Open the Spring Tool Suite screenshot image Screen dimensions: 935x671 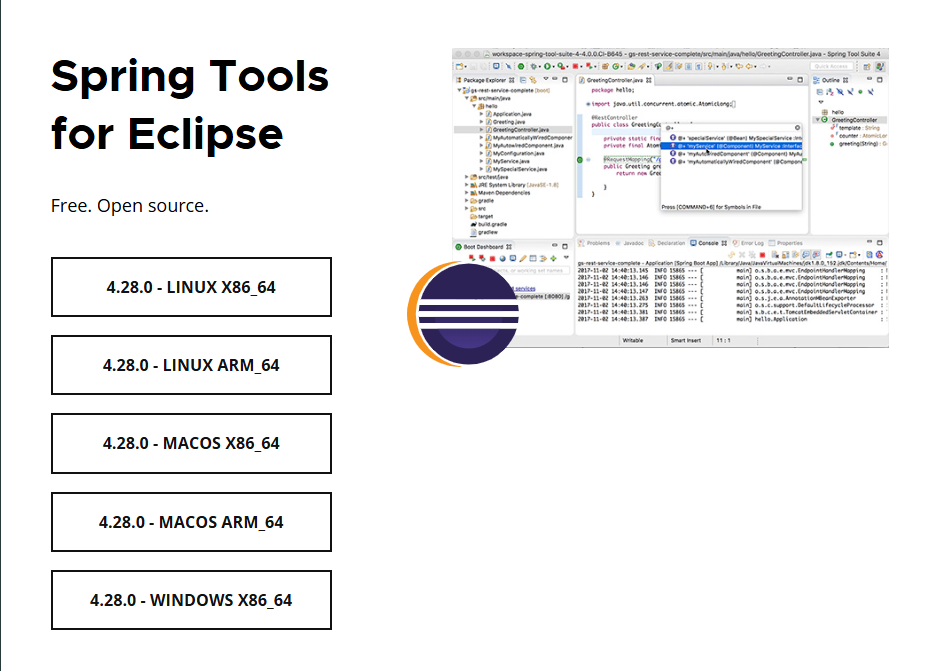(670, 197)
